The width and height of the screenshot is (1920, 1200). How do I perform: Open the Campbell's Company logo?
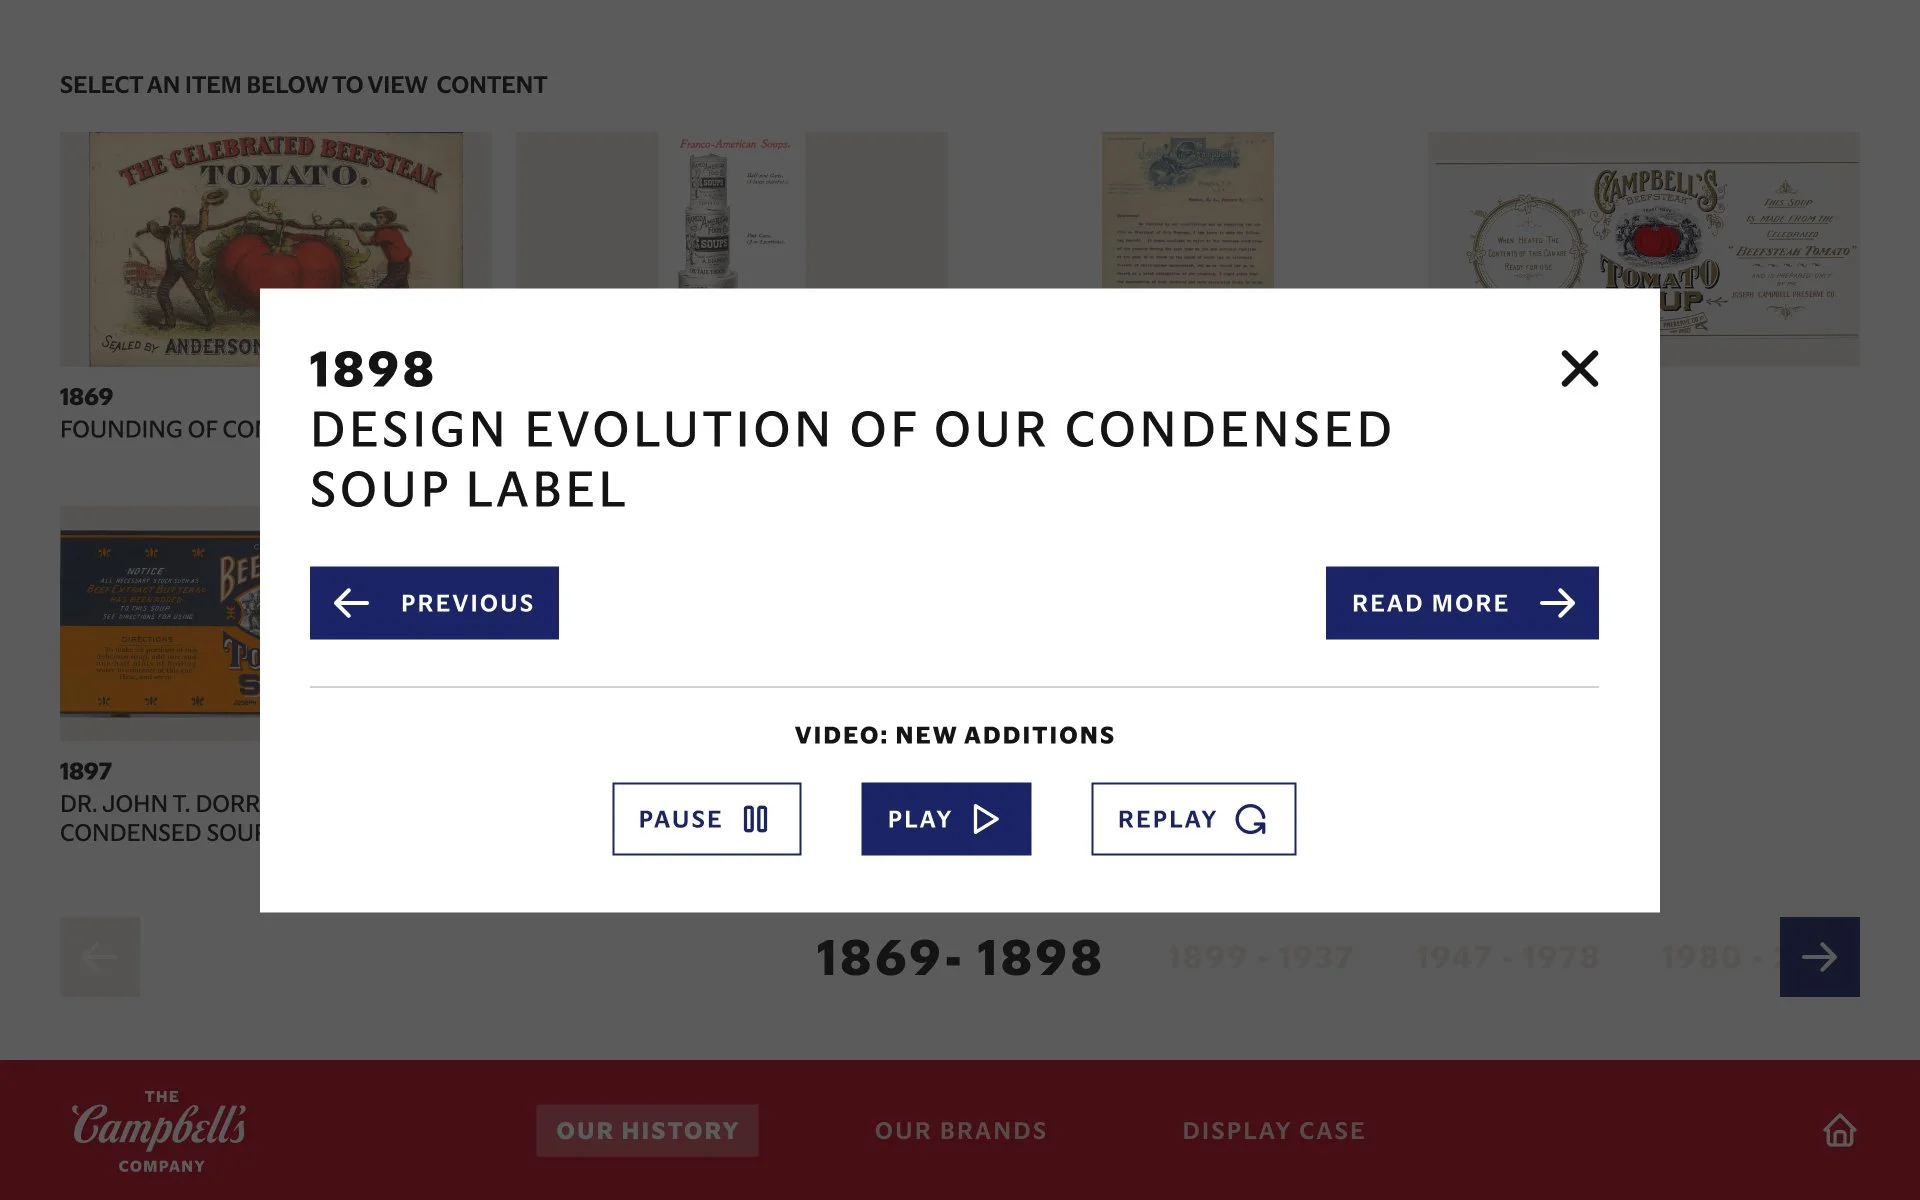[x=159, y=1131]
